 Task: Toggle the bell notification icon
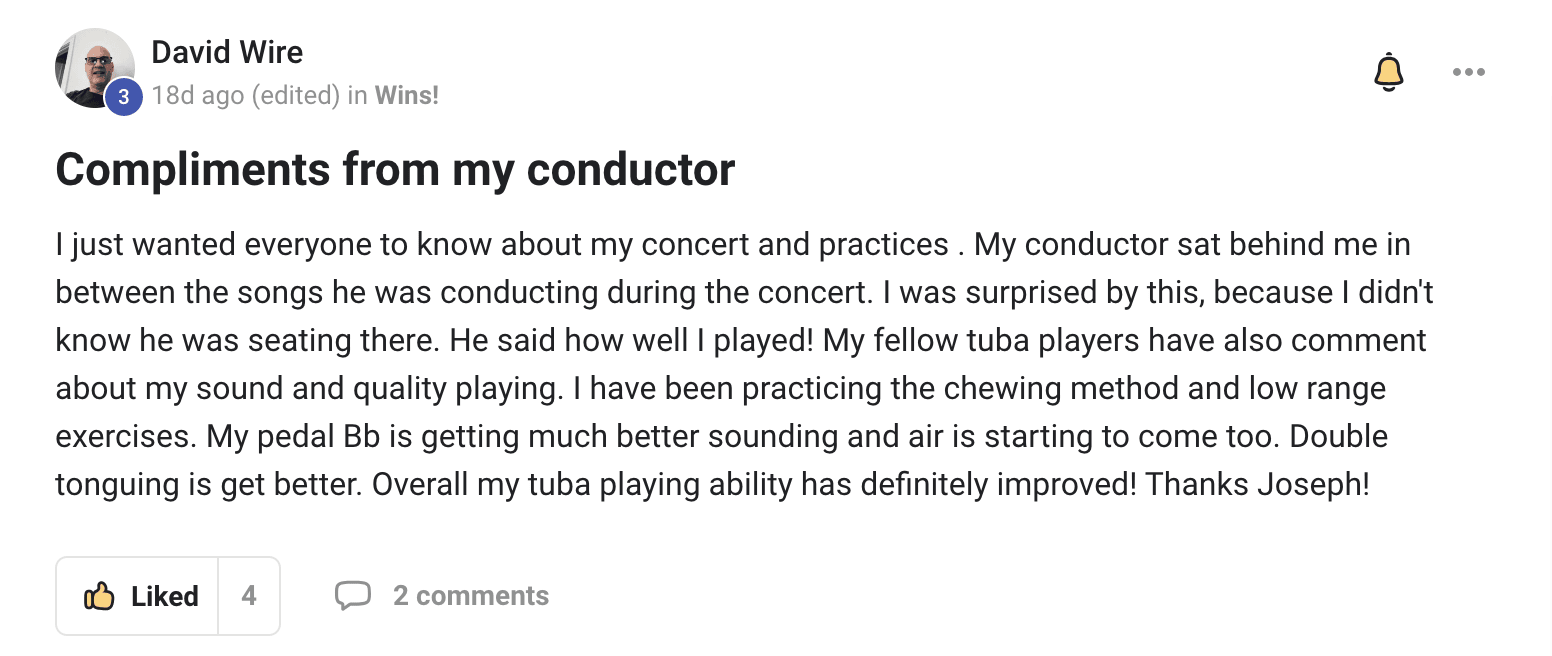(x=1388, y=73)
